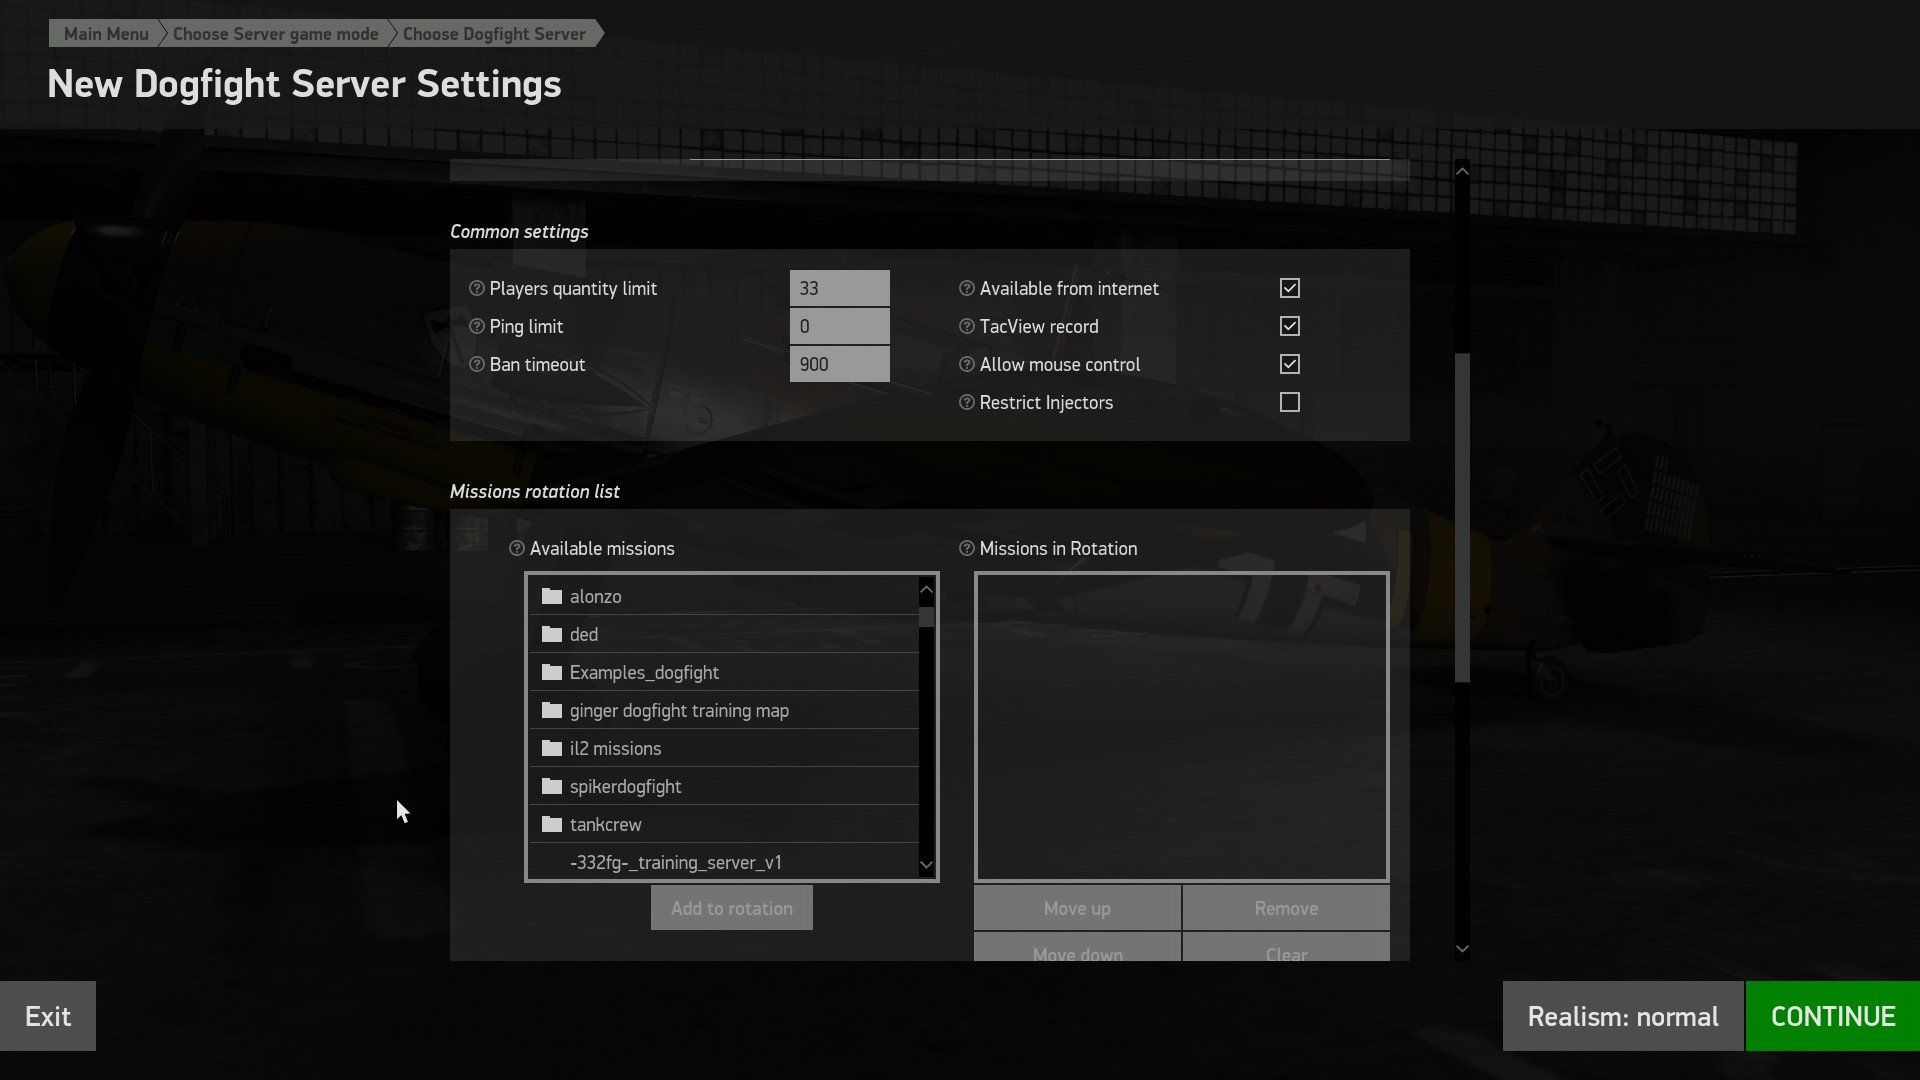1920x1080 pixels.
Task: Click help icon beside Ban timeout
Action: tap(476, 364)
